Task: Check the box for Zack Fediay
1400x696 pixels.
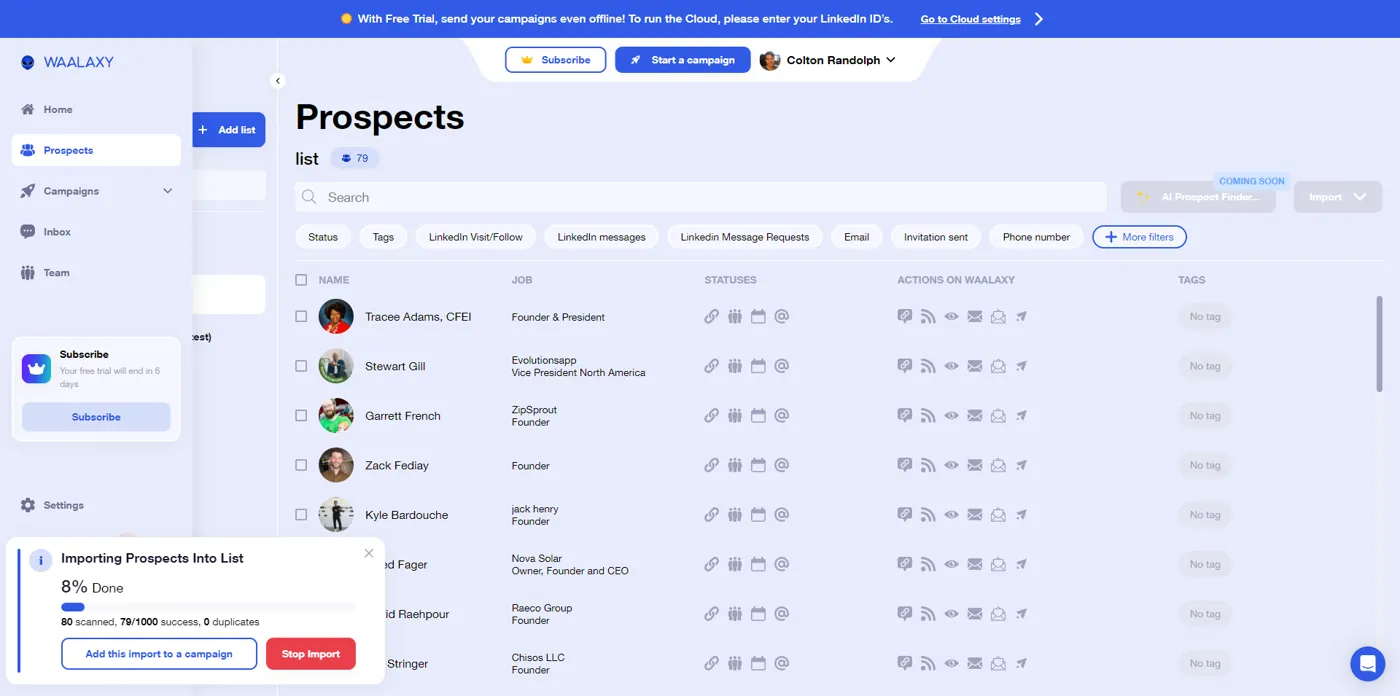Action: point(301,465)
